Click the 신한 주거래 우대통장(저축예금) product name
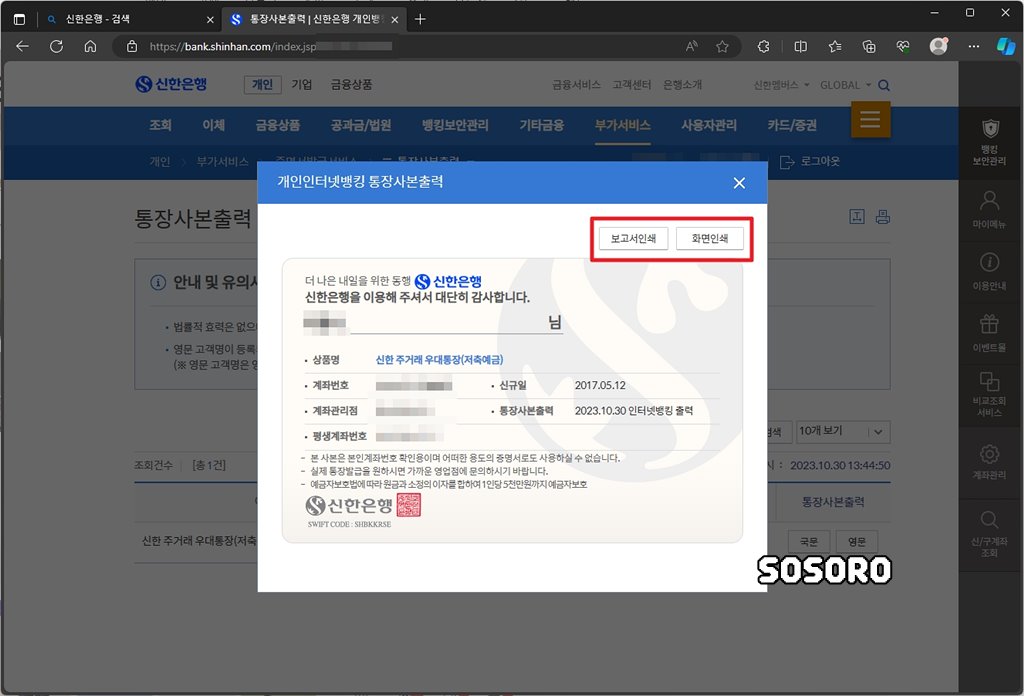The image size is (1024, 696). 439,360
